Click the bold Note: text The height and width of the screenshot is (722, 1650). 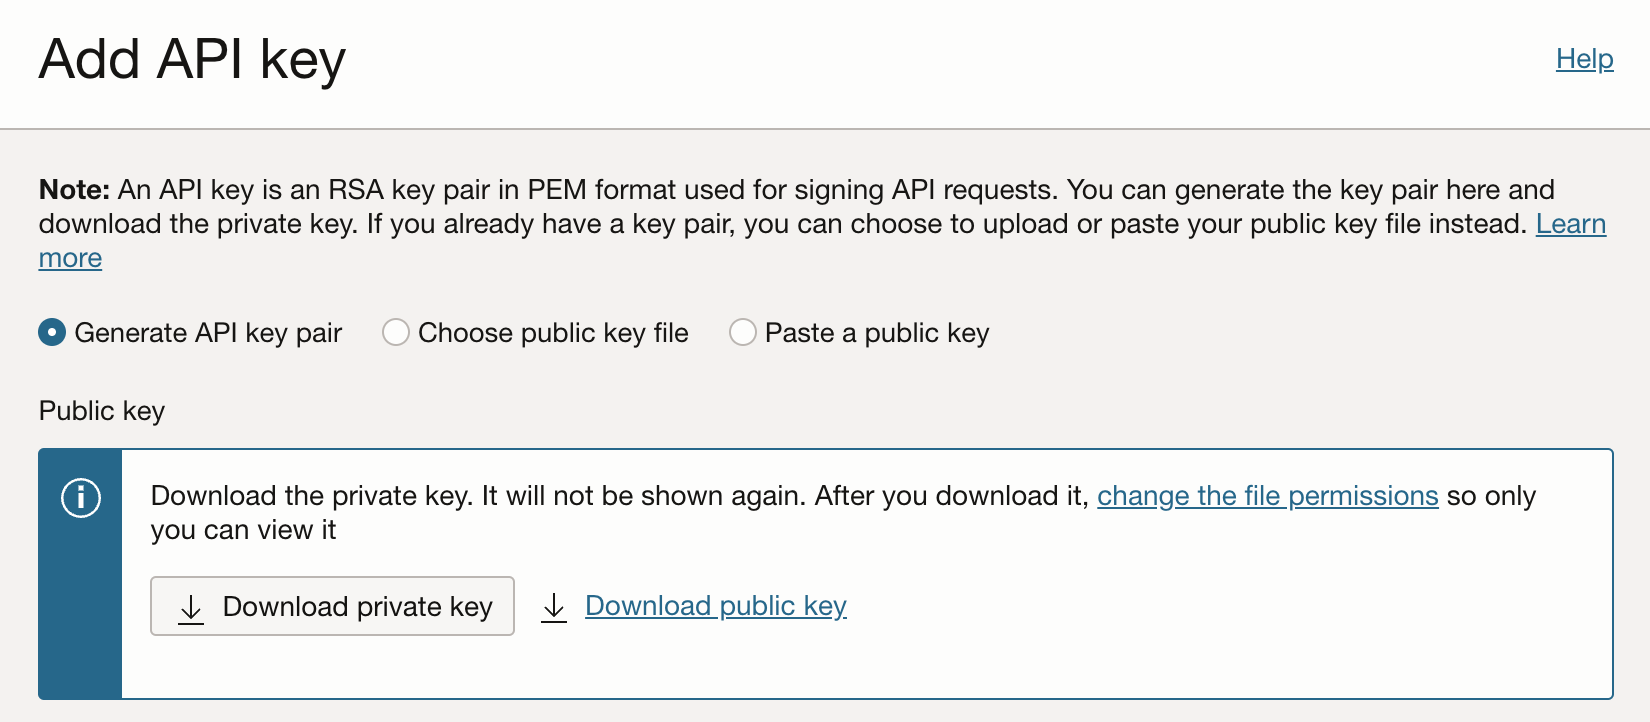click(74, 190)
